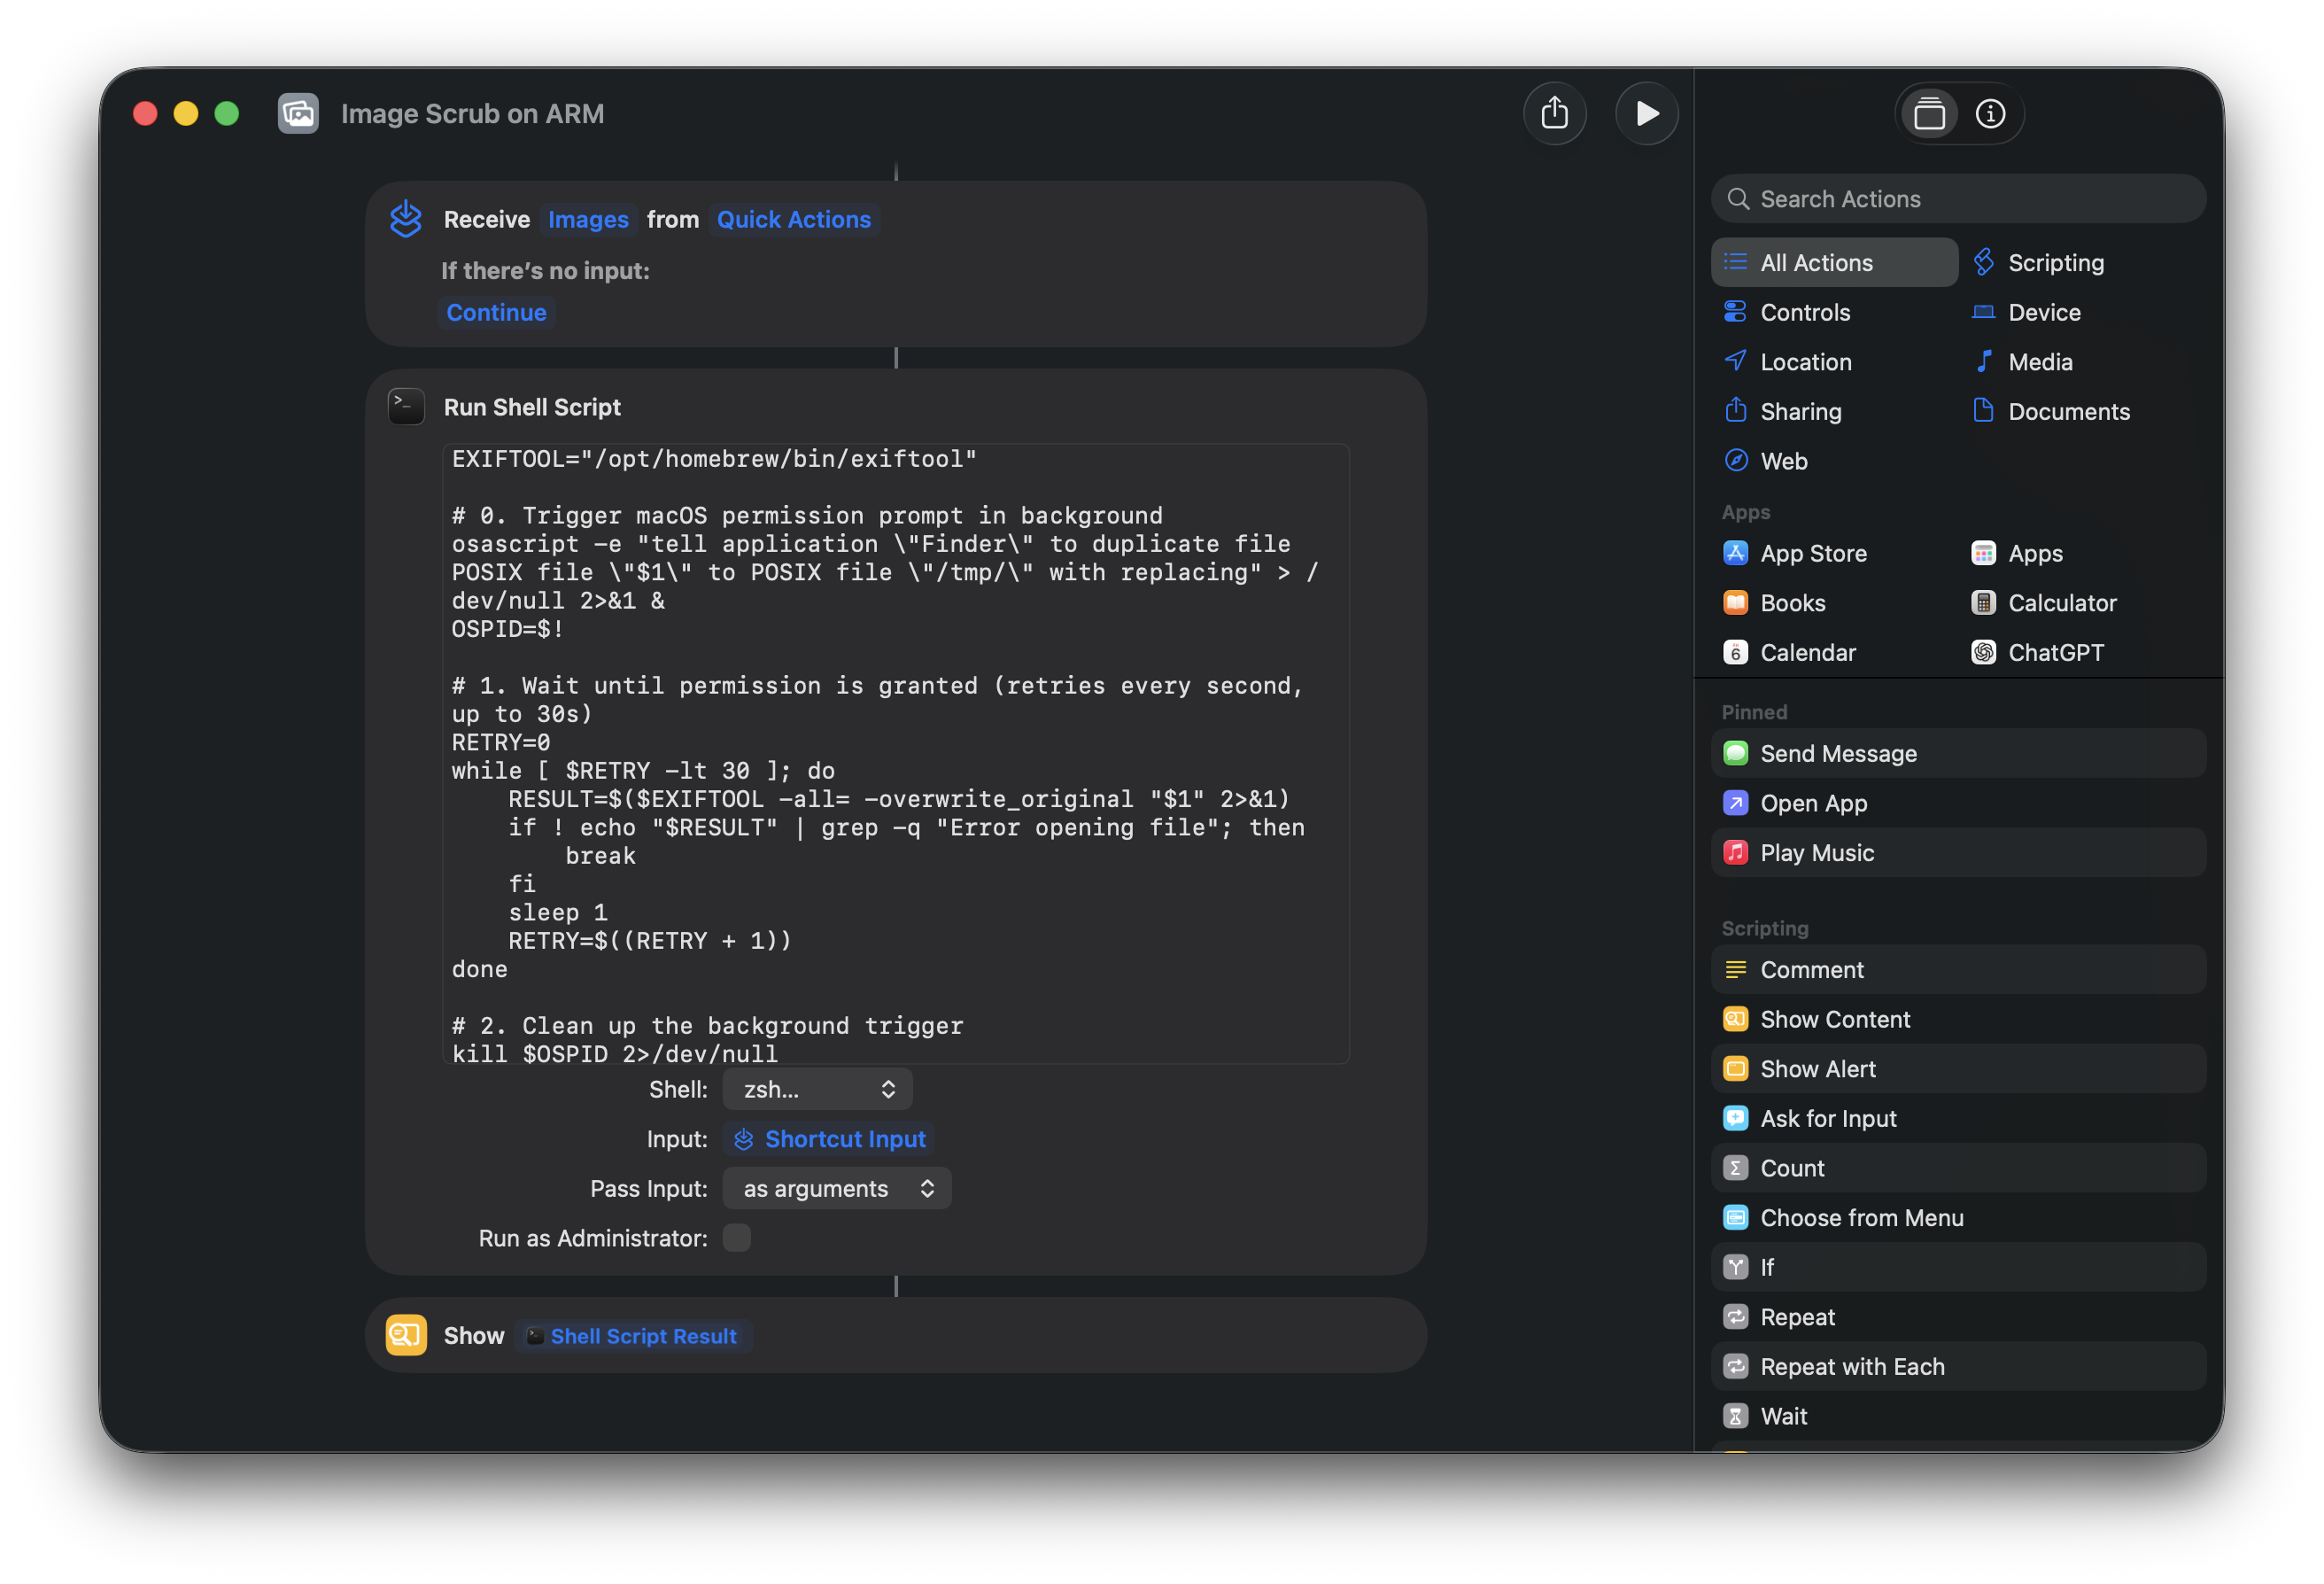
Task: Toggle the Run as Administrator checkbox
Action: click(736, 1238)
